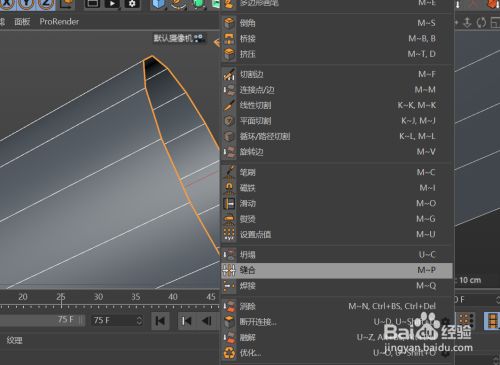The width and height of the screenshot is (500, 365).
Task: Open the 纹理 (Texture) material menu
Action: click(x=14, y=340)
